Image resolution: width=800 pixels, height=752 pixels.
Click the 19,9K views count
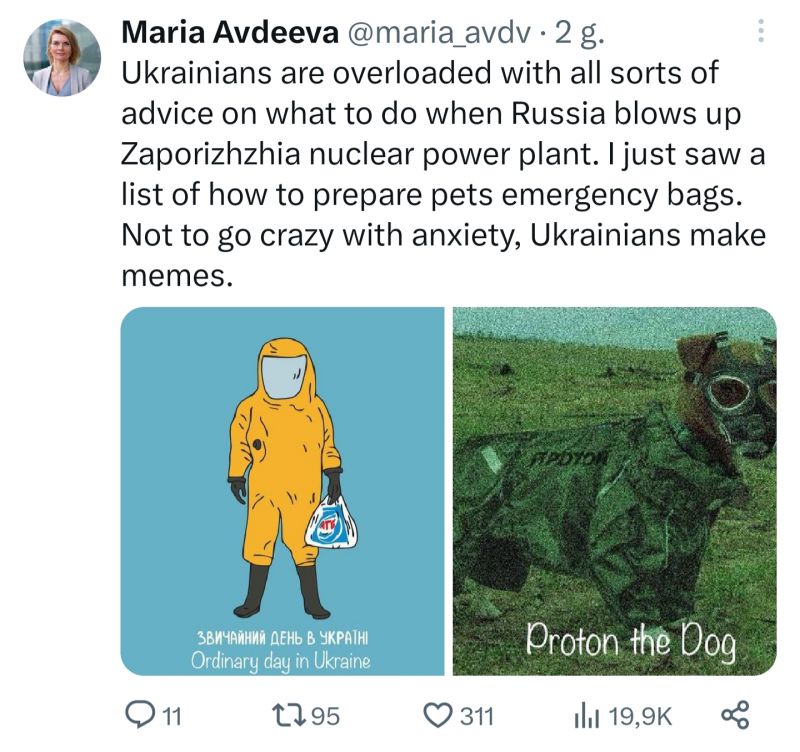(x=640, y=716)
